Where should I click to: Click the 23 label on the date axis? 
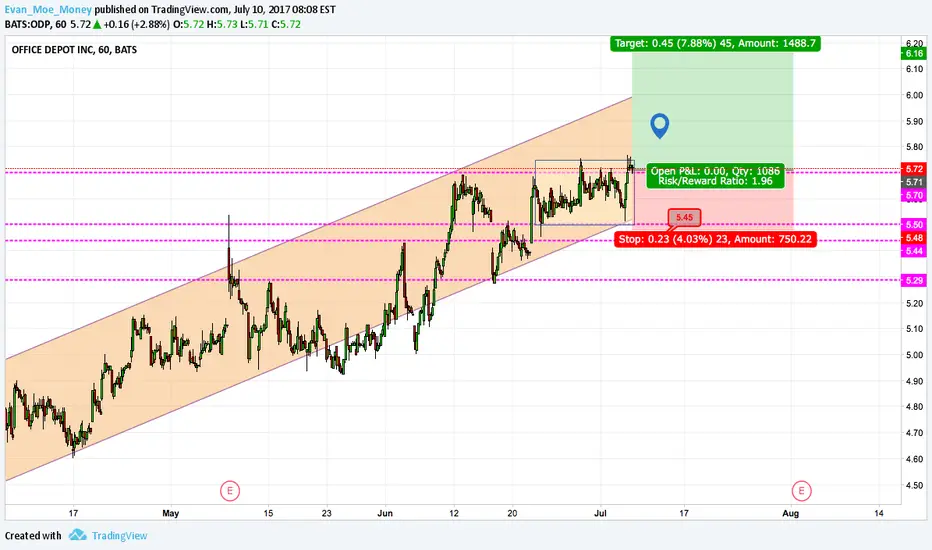[327, 513]
